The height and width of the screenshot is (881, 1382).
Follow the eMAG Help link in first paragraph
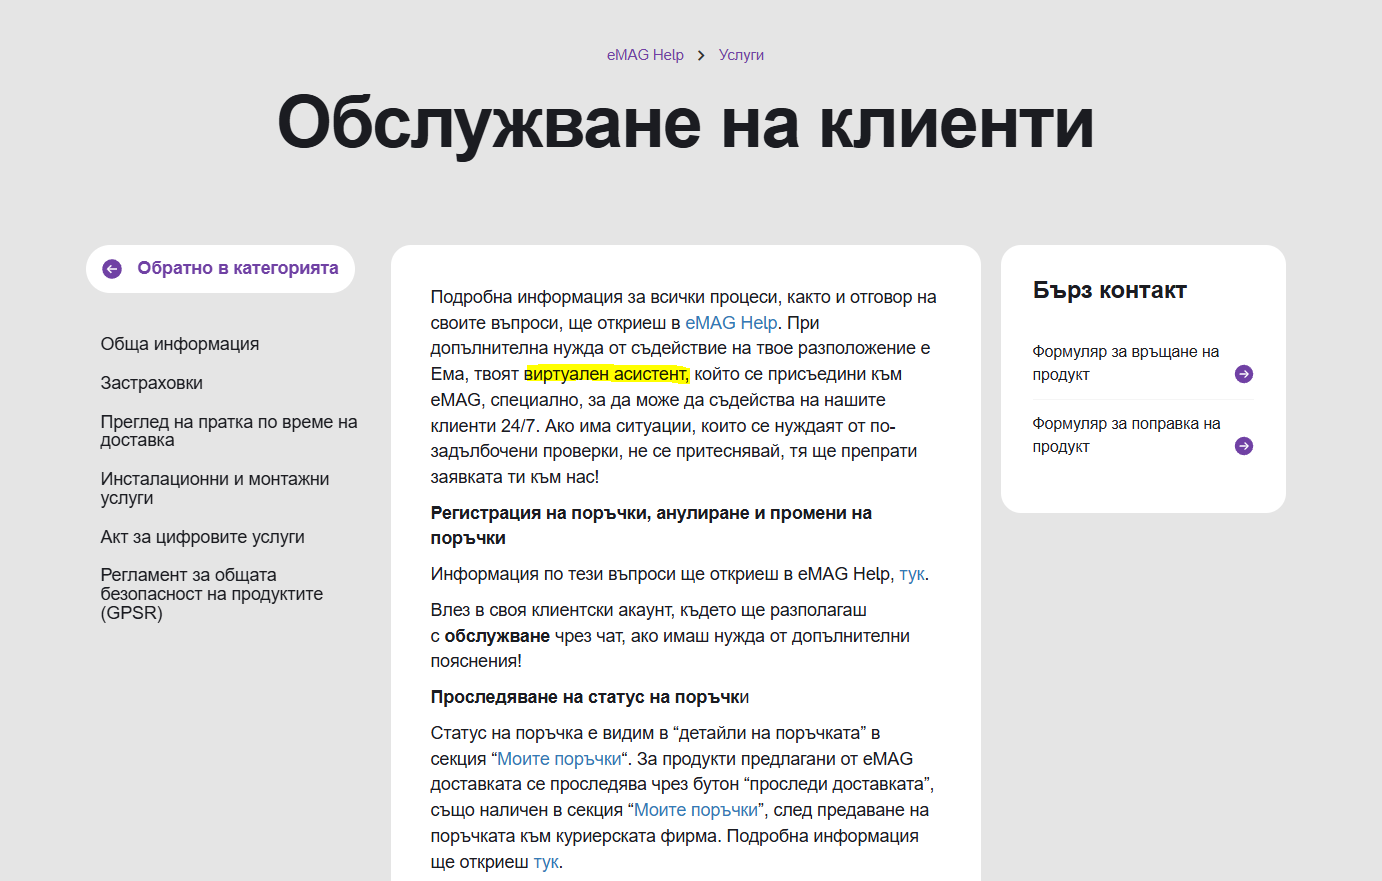(731, 323)
